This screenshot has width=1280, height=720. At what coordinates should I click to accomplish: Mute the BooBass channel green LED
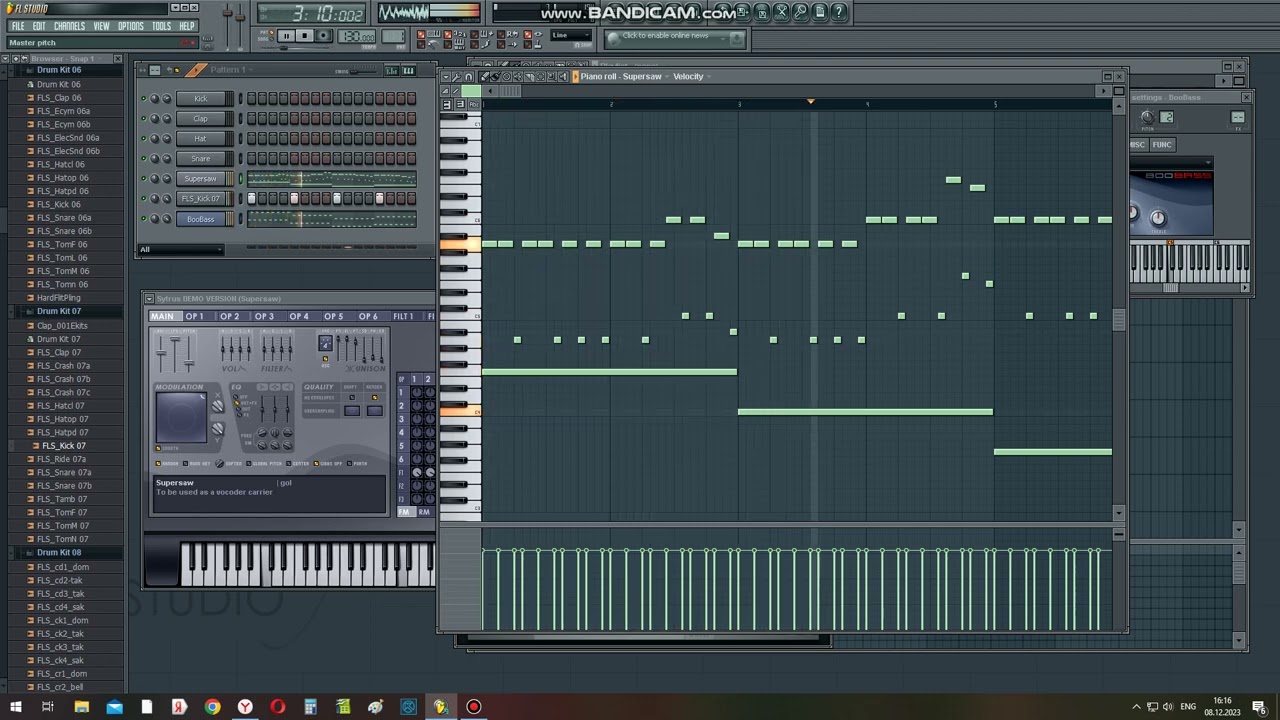click(x=144, y=218)
